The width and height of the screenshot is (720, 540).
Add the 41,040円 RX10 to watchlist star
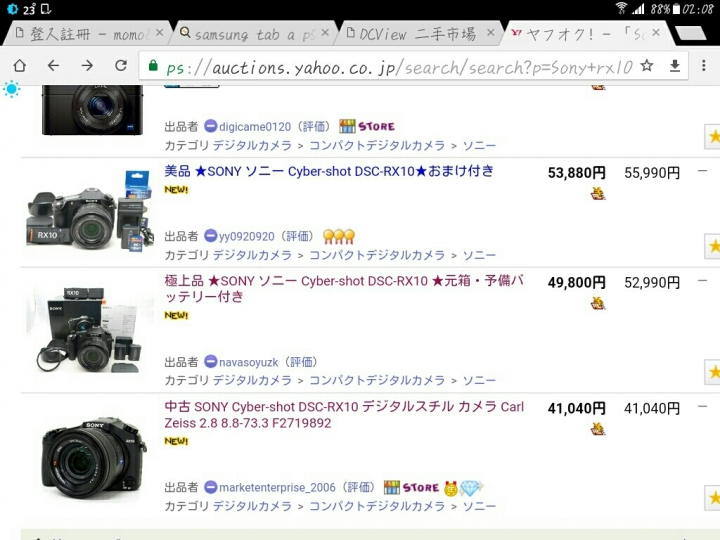tap(713, 498)
